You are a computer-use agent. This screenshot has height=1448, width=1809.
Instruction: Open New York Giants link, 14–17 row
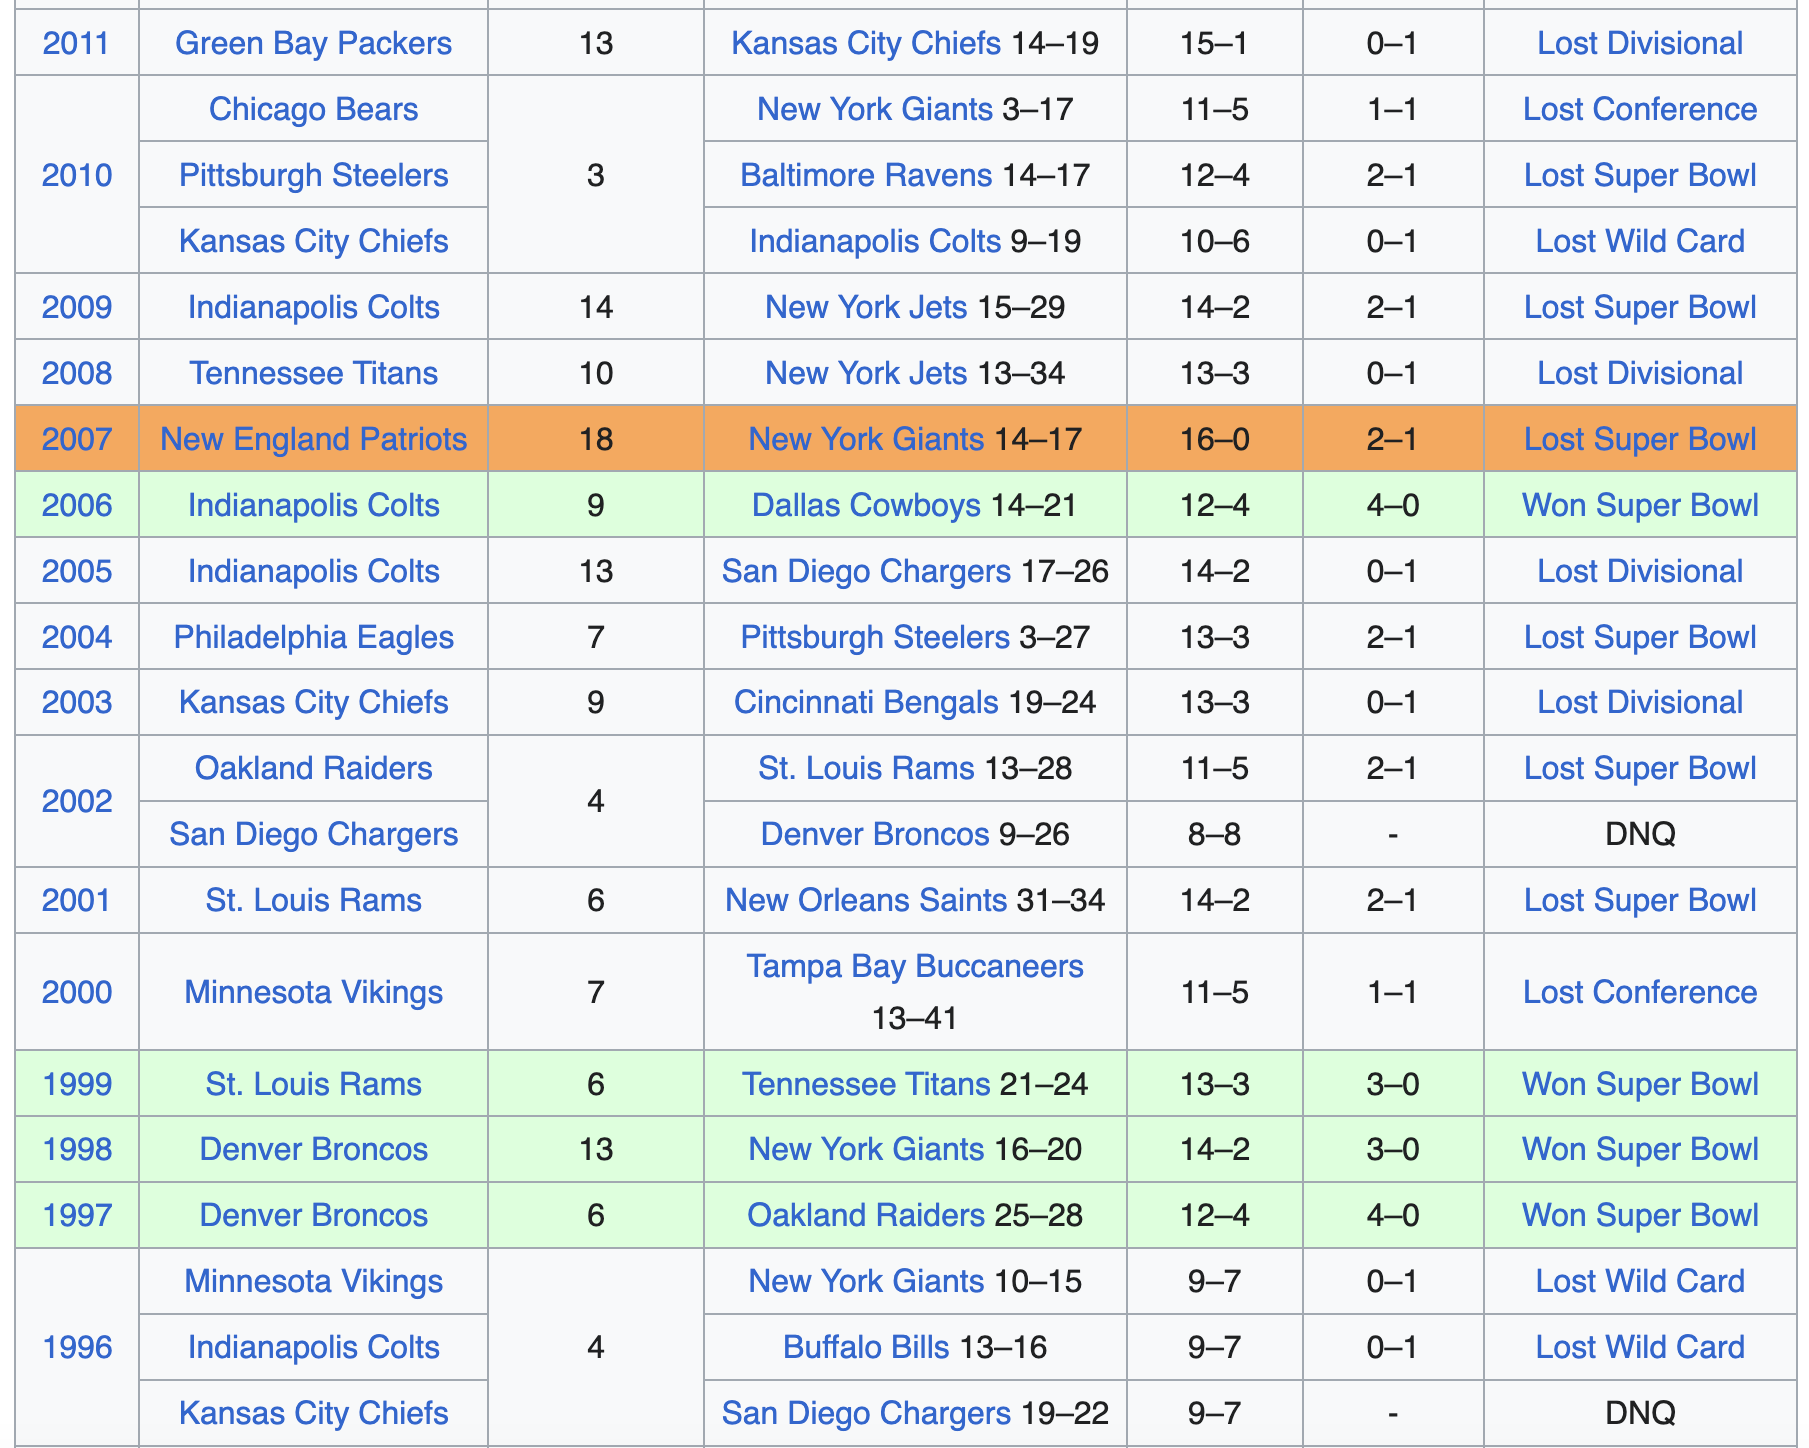click(x=866, y=439)
